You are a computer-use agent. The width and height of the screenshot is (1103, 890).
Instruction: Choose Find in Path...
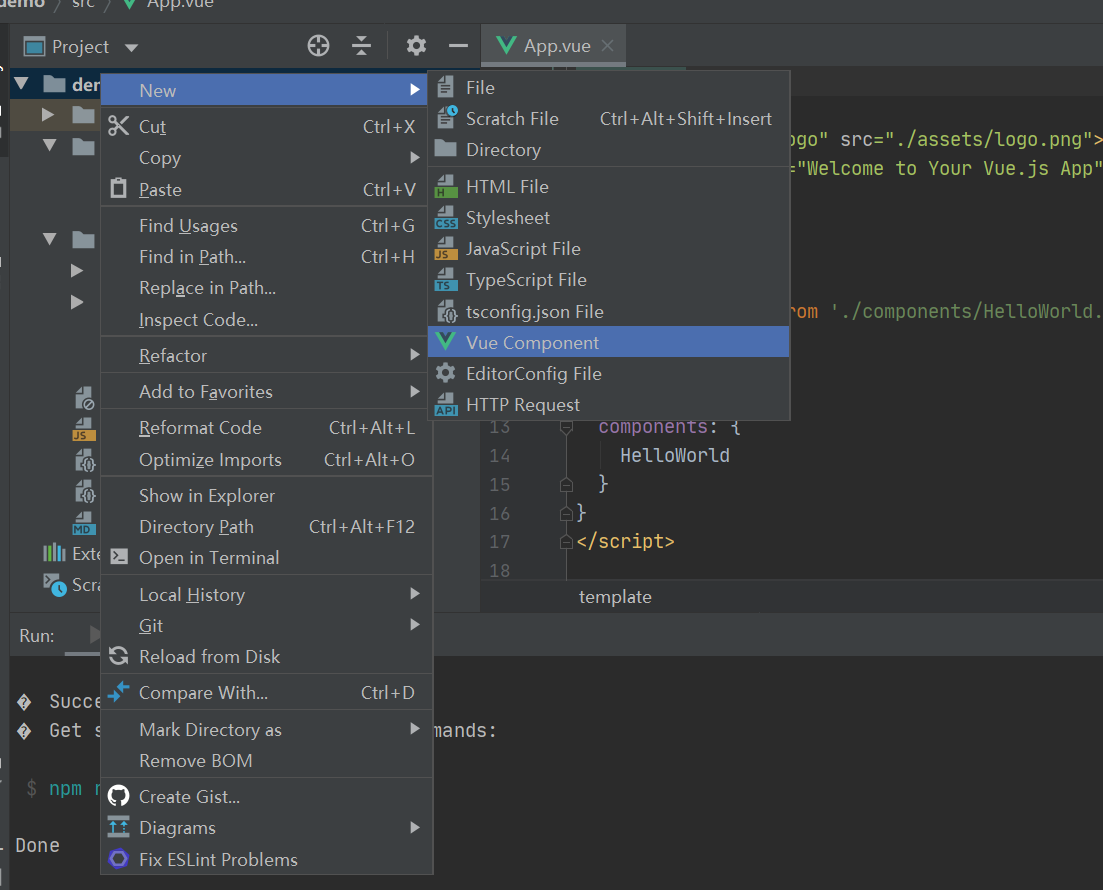[264, 257]
